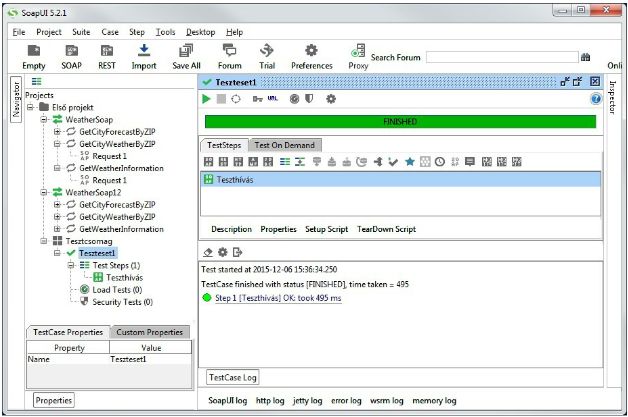
Task: Click the Search Forum input field
Action: click(x=502, y=57)
